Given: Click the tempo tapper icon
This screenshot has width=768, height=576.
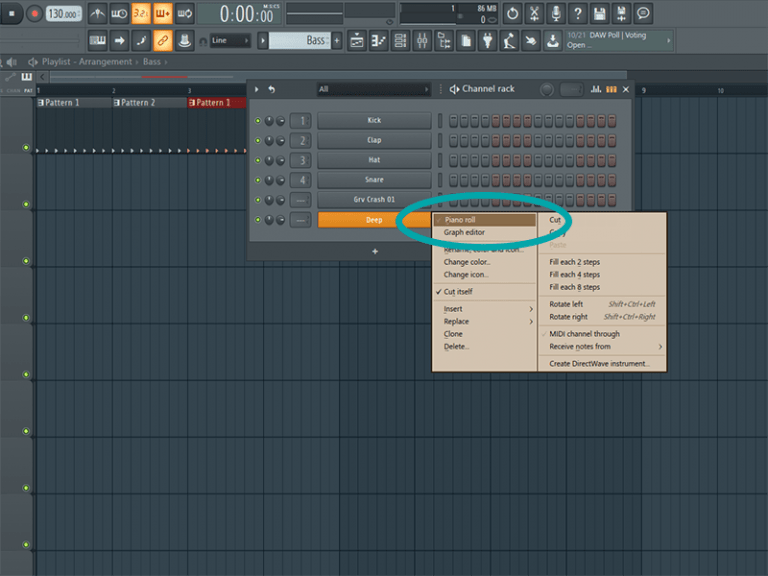Looking at the screenshot, I should click(509, 40).
